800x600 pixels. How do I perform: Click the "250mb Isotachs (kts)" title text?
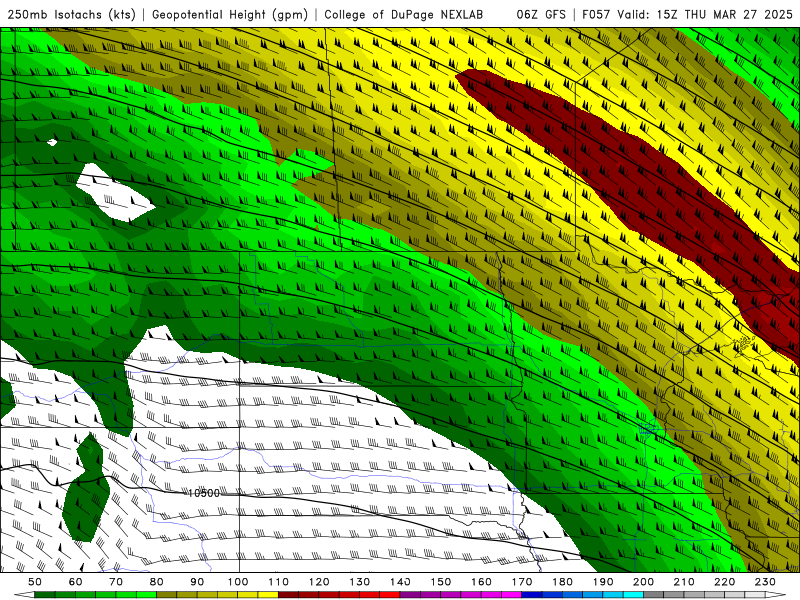point(71,14)
